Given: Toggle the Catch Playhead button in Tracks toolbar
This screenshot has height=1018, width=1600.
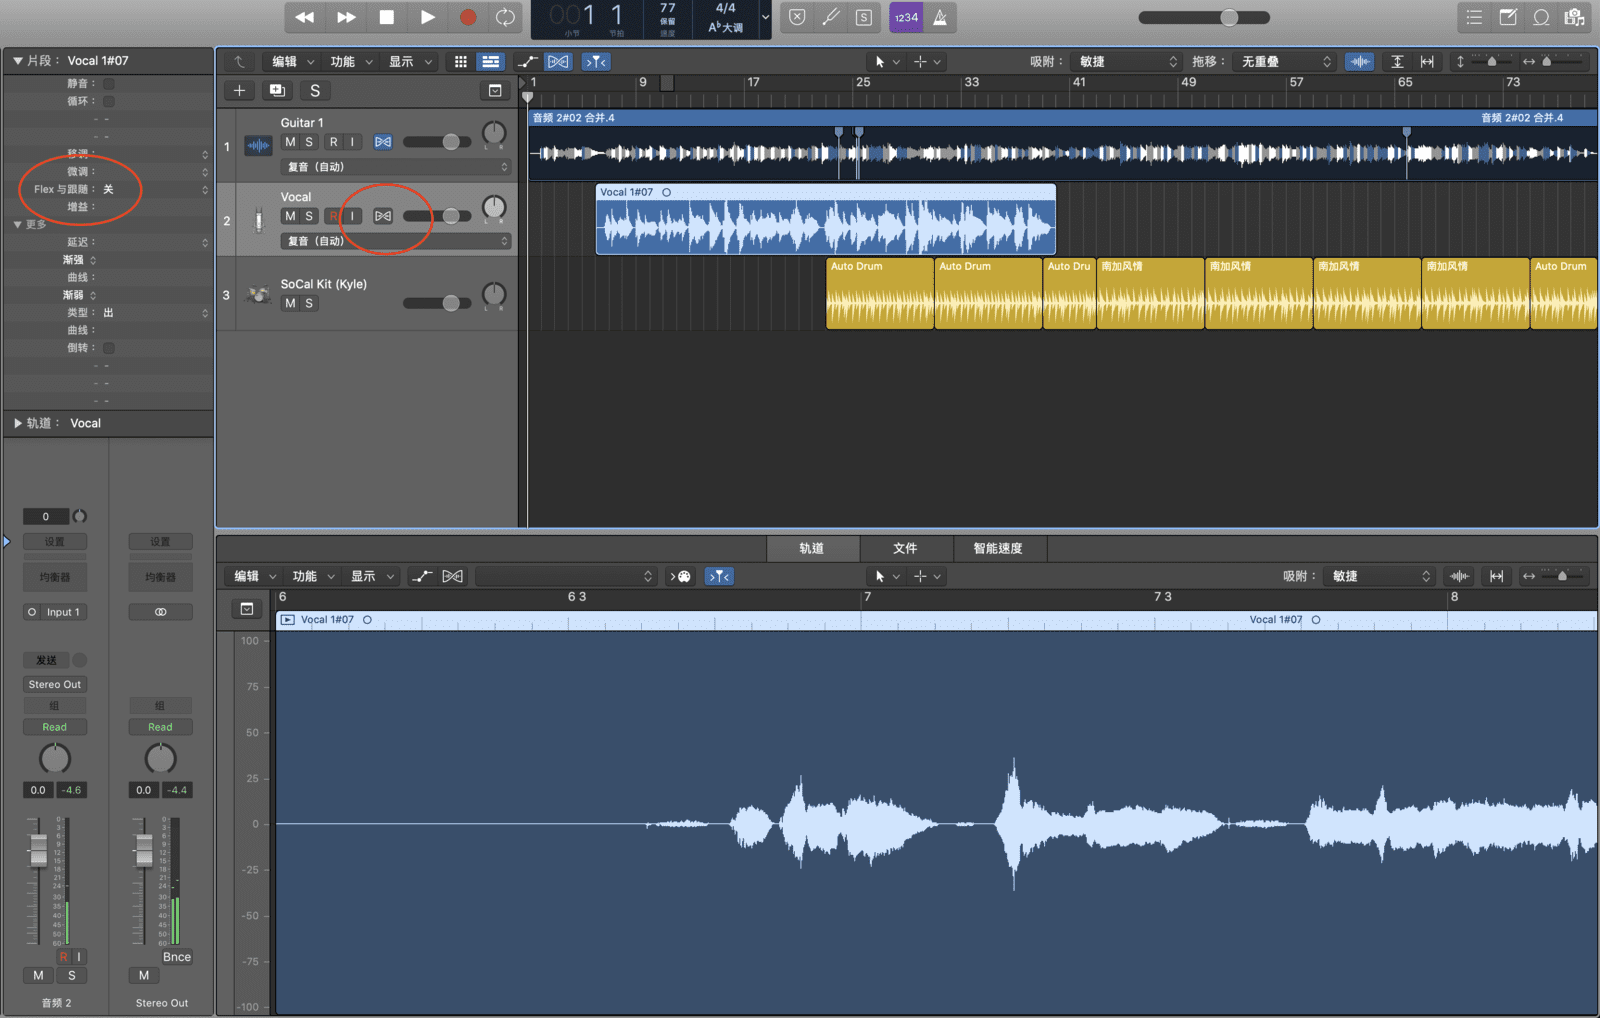Looking at the screenshot, I should tap(596, 62).
